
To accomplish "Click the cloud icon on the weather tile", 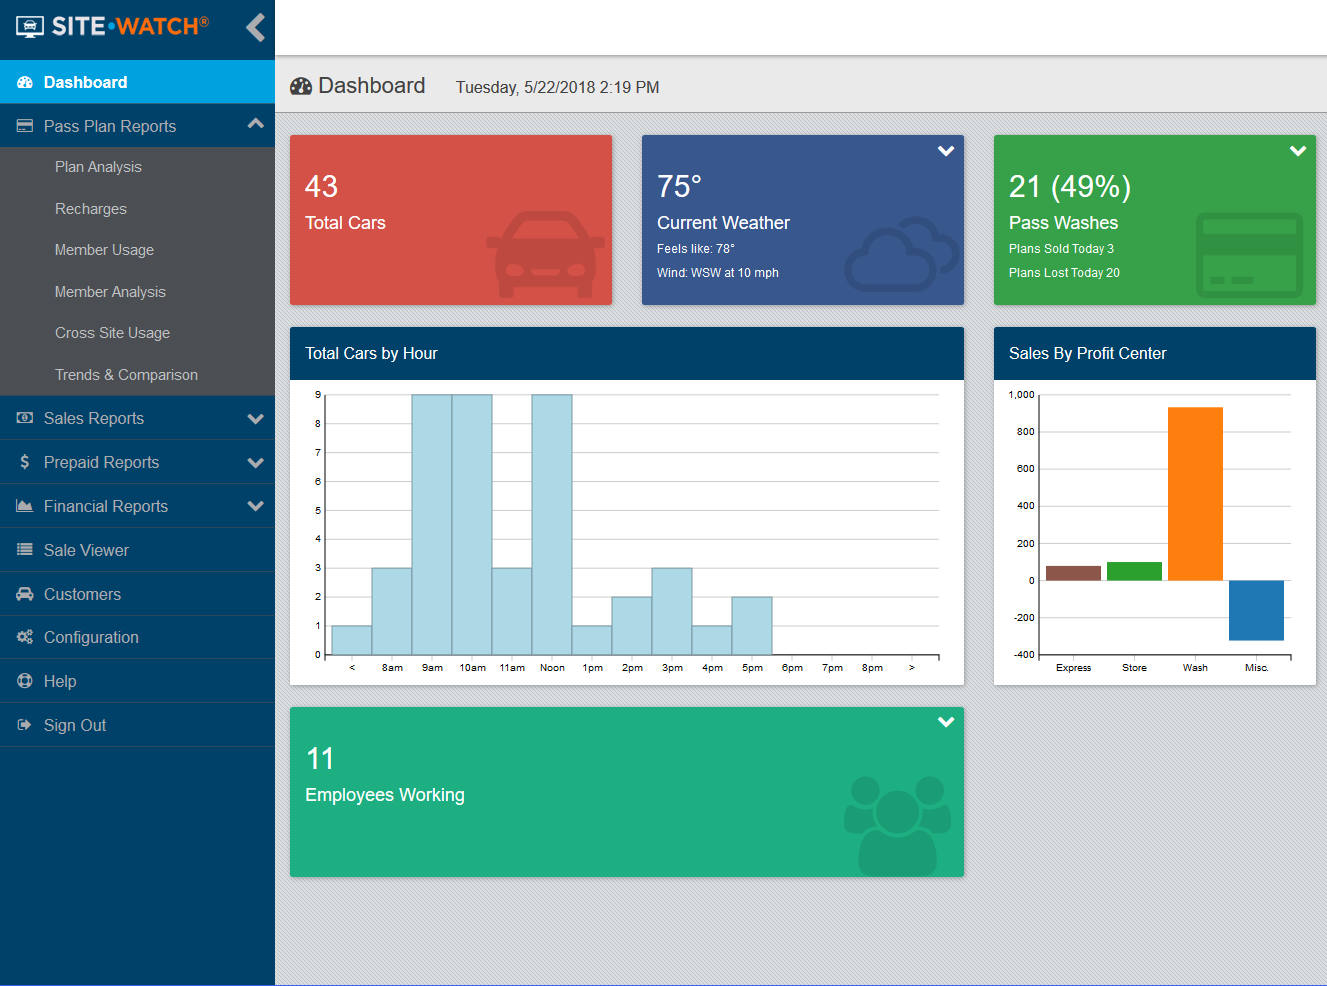I will point(895,255).
